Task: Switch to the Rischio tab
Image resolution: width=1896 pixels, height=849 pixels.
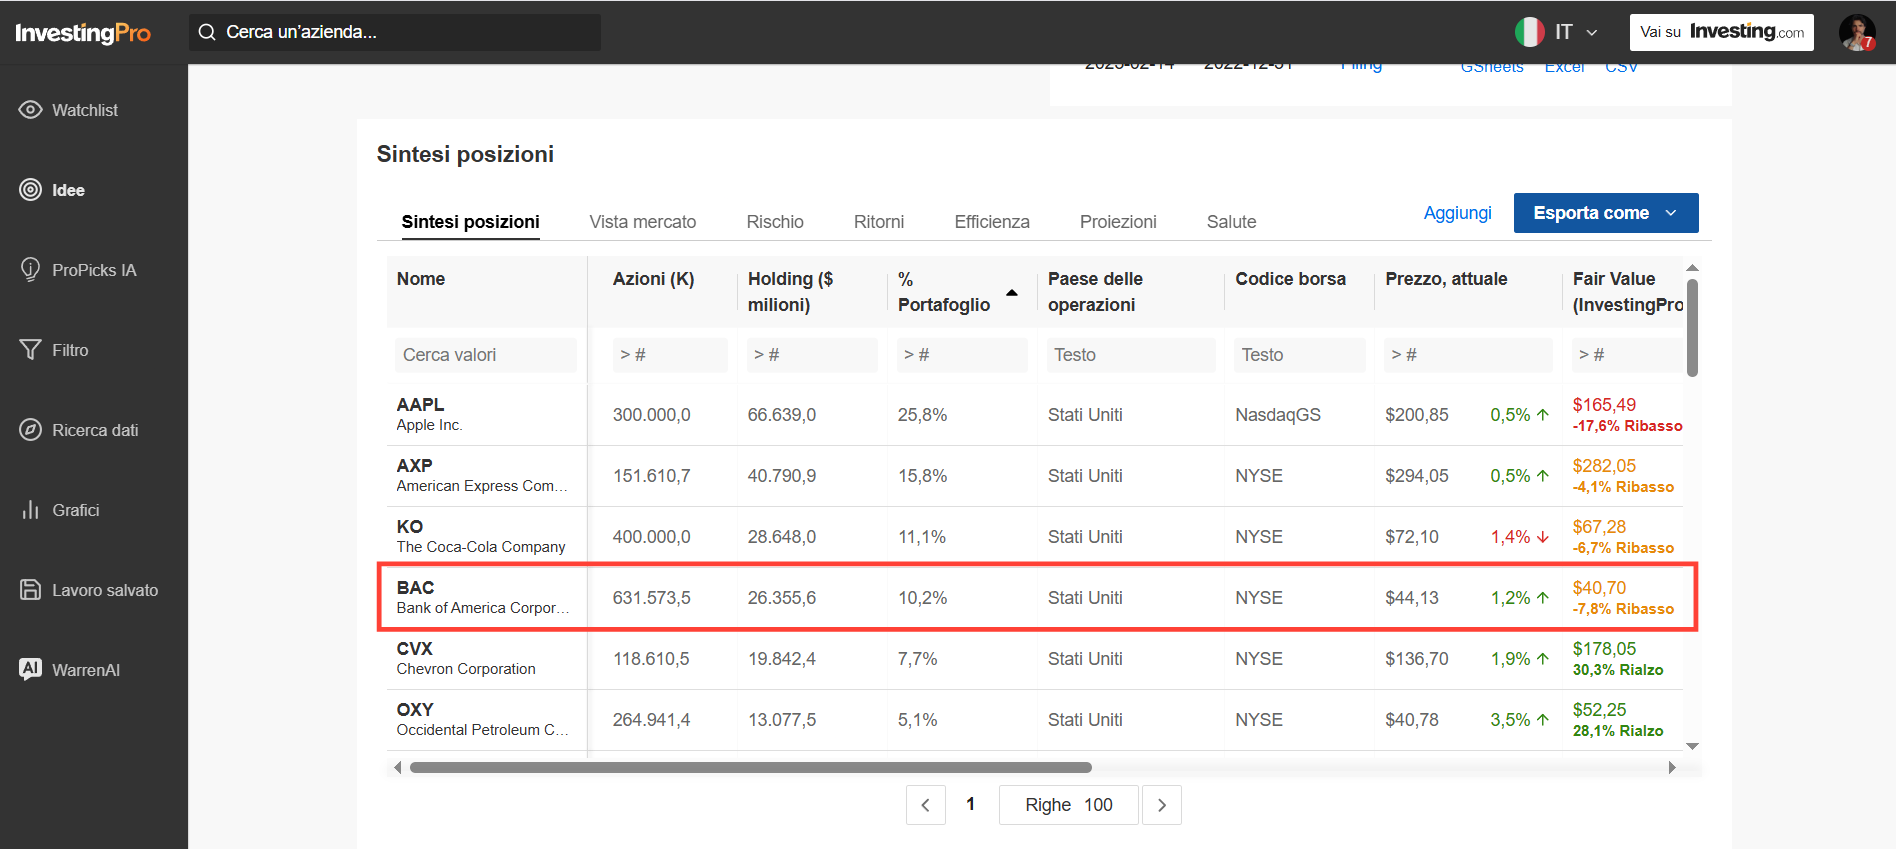Action: point(775,222)
